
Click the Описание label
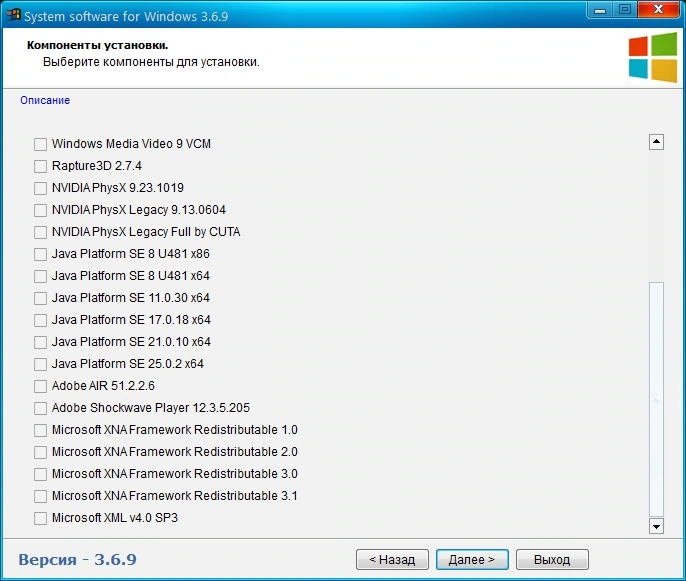click(45, 100)
